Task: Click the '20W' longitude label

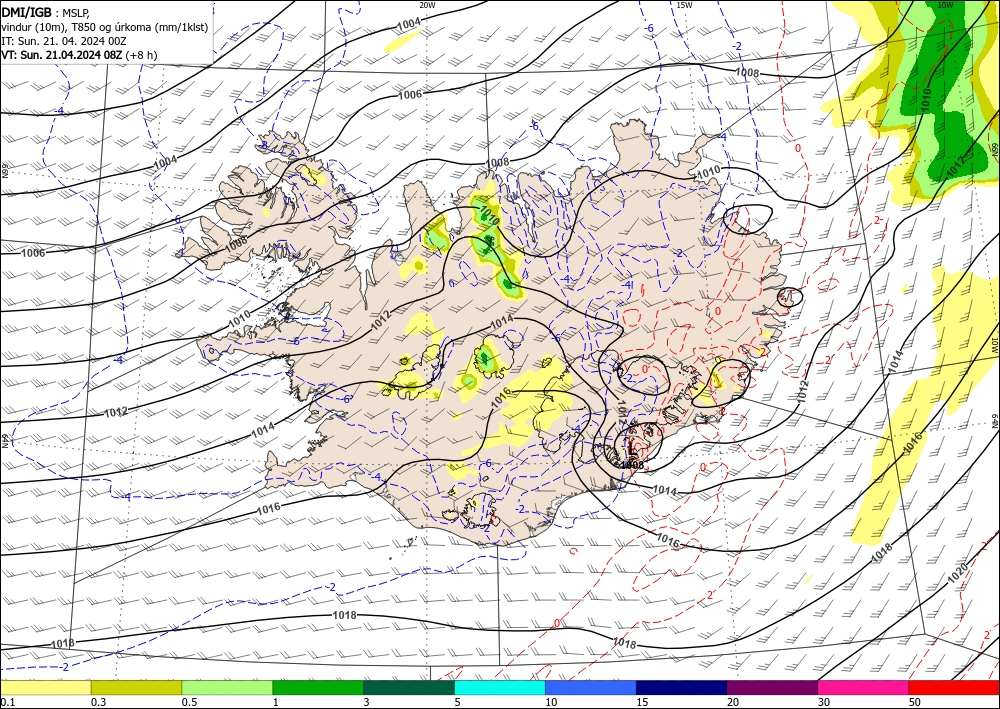Action: pyautogui.click(x=427, y=5)
